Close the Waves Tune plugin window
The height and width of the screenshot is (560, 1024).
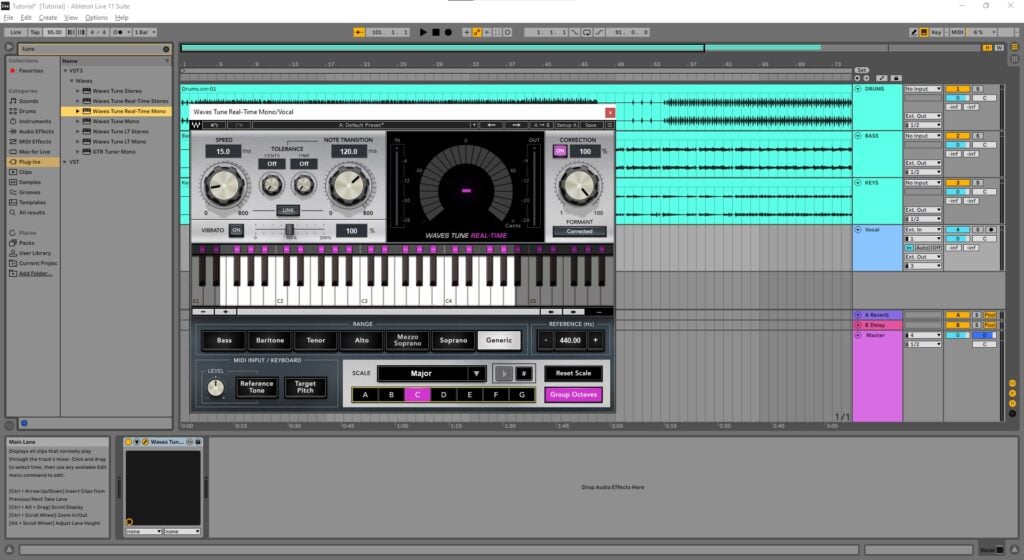click(610, 112)
